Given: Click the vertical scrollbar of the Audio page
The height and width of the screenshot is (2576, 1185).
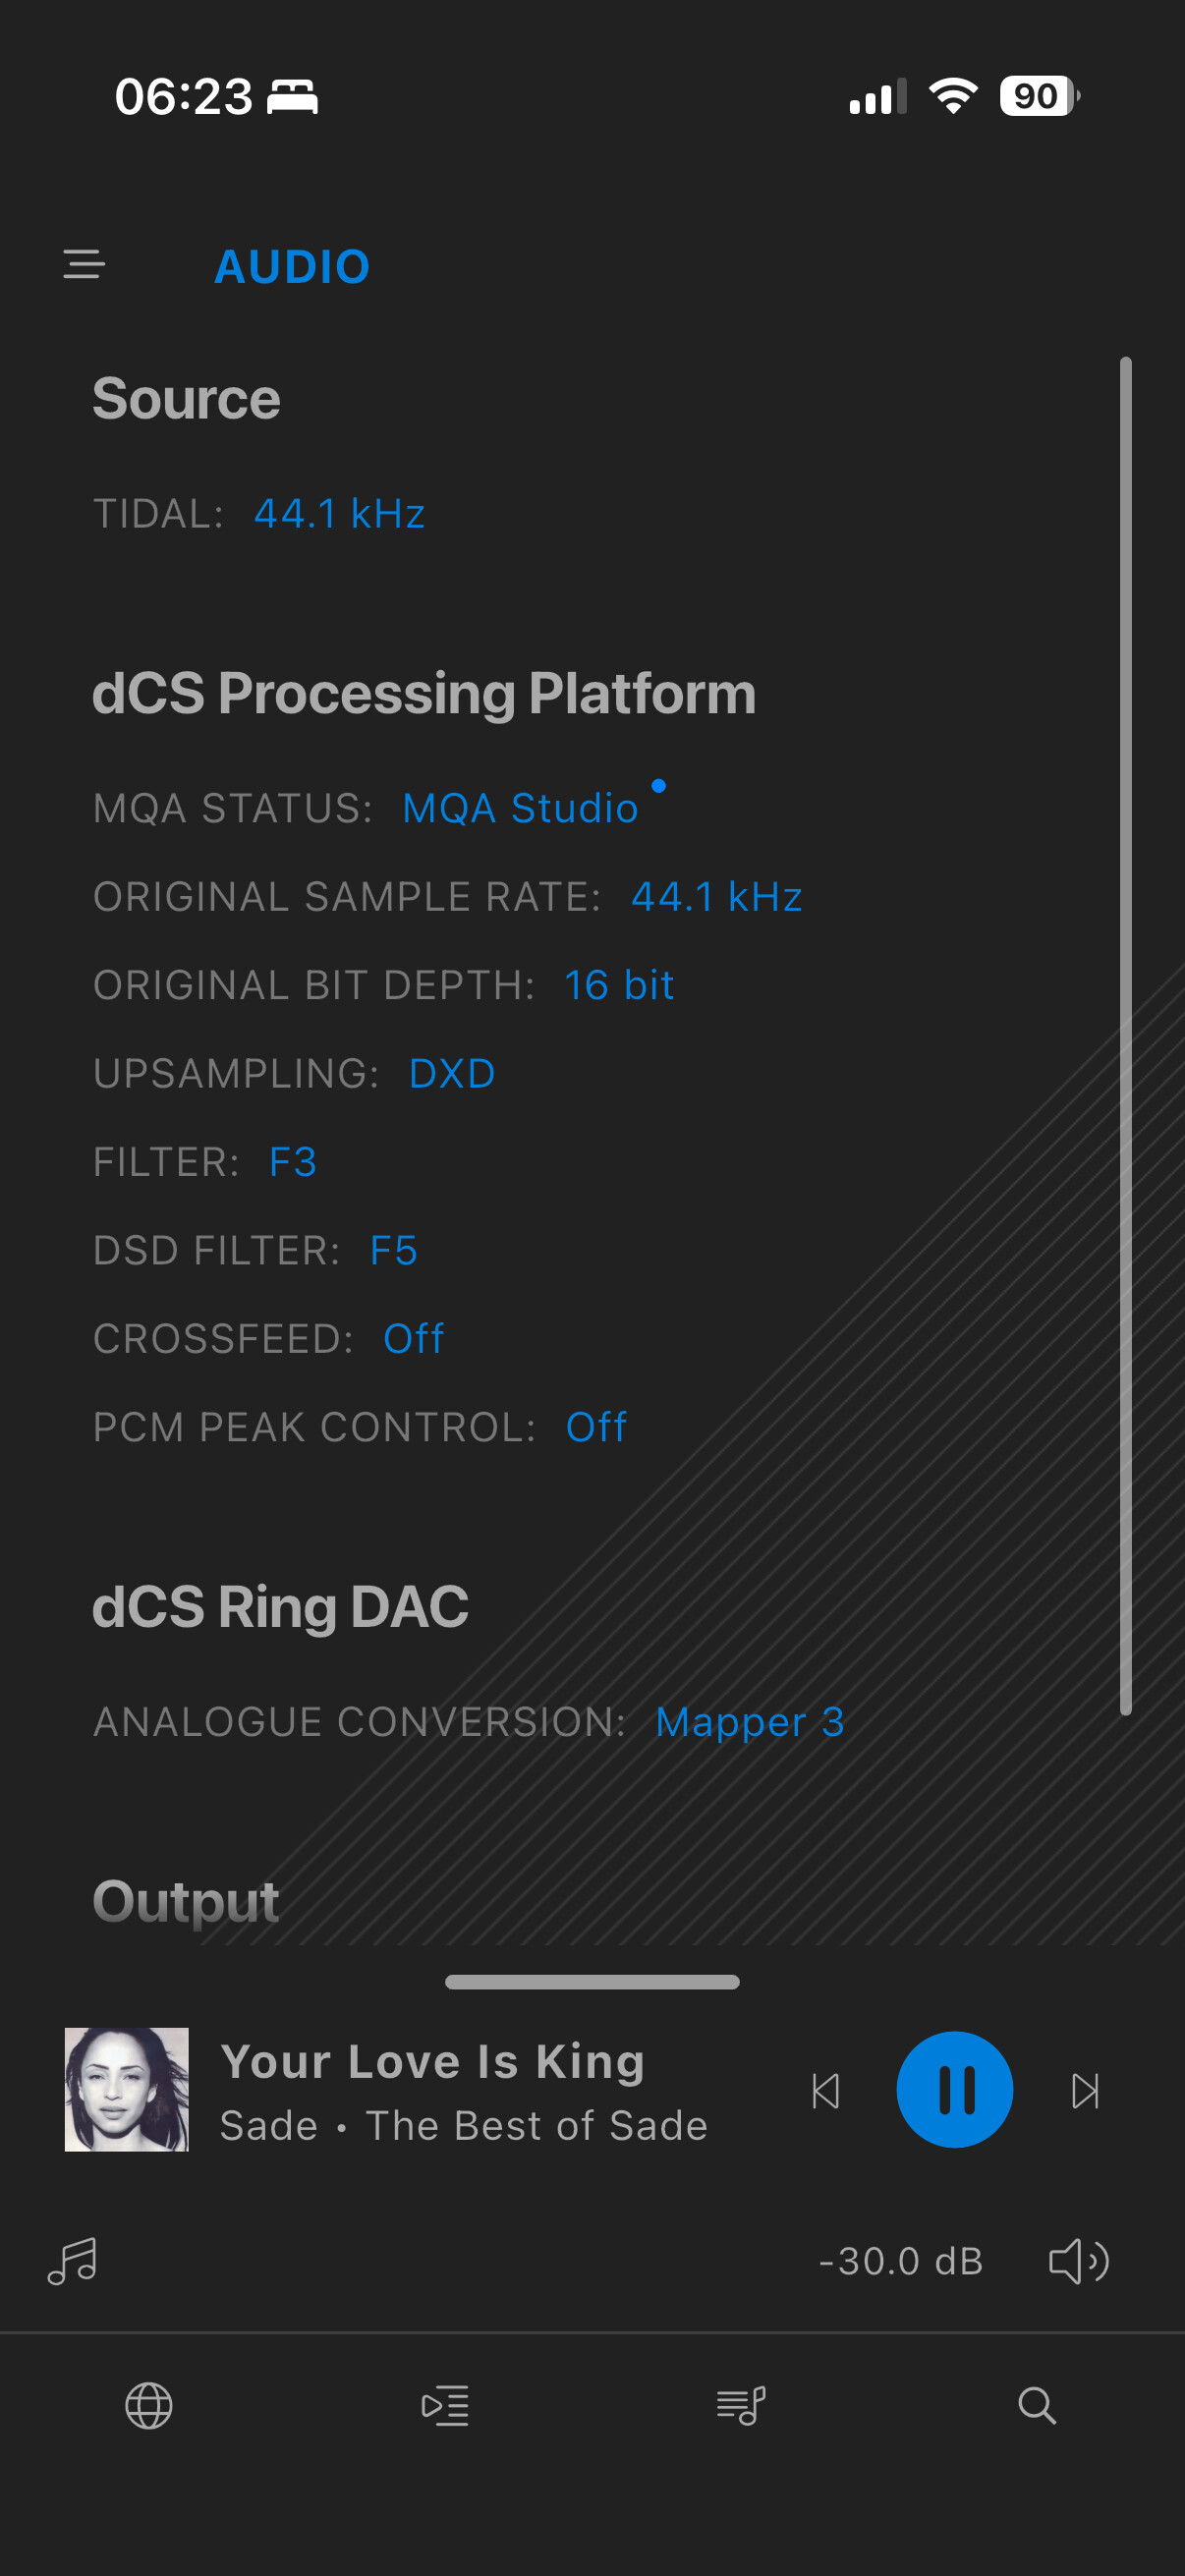Looking at the screenshot, I should [x=1126, y=1035].
